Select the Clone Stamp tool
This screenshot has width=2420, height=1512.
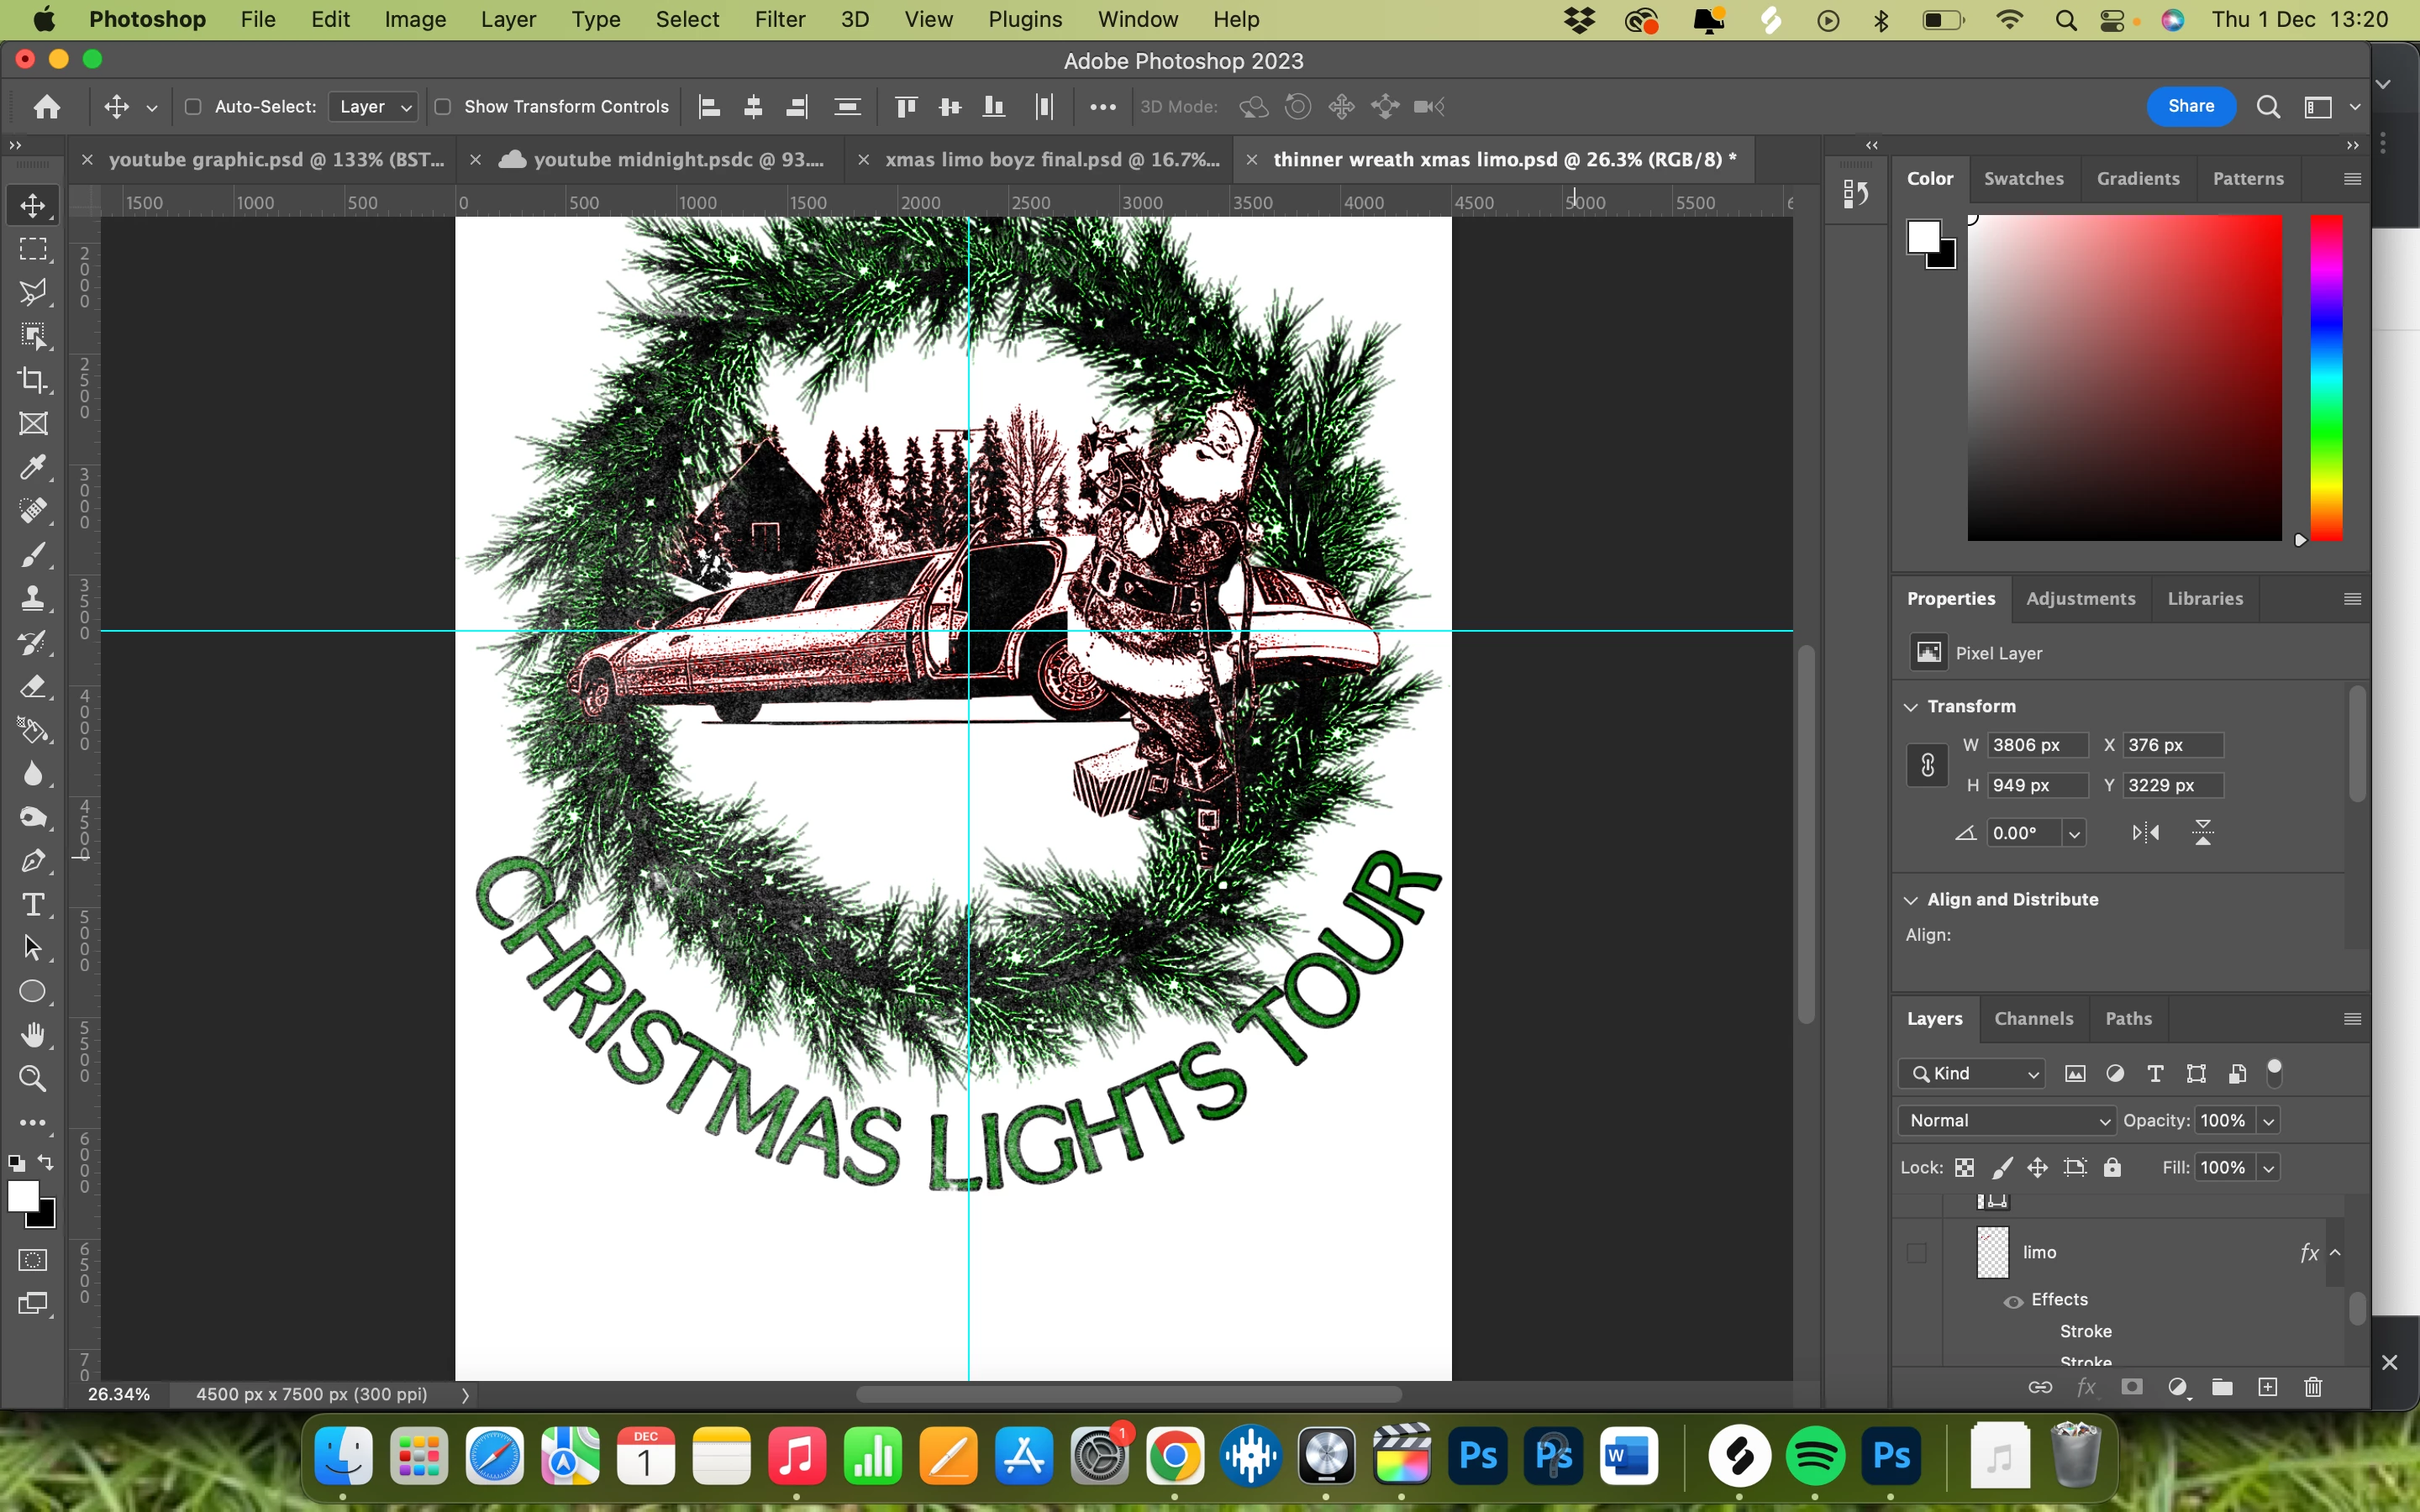click(x=33, y=598)
